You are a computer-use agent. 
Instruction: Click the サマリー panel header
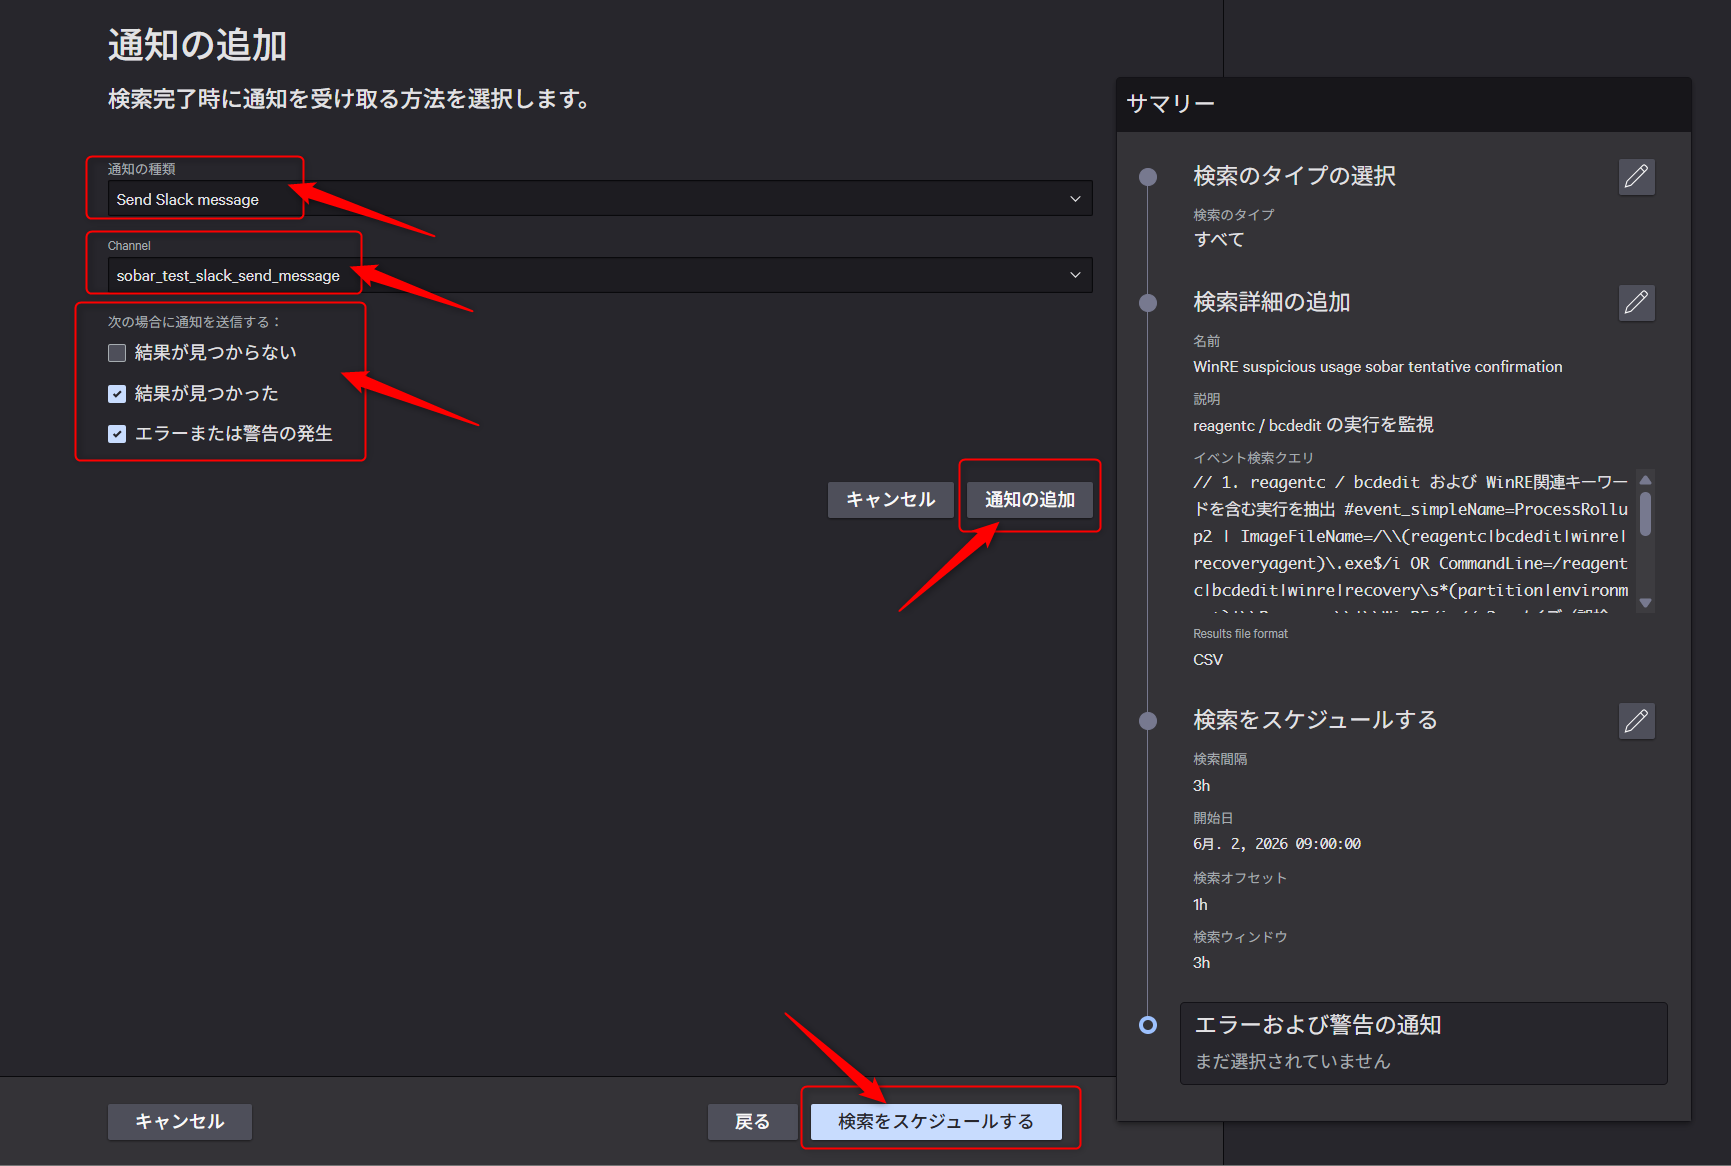[x=1404, y=104]
